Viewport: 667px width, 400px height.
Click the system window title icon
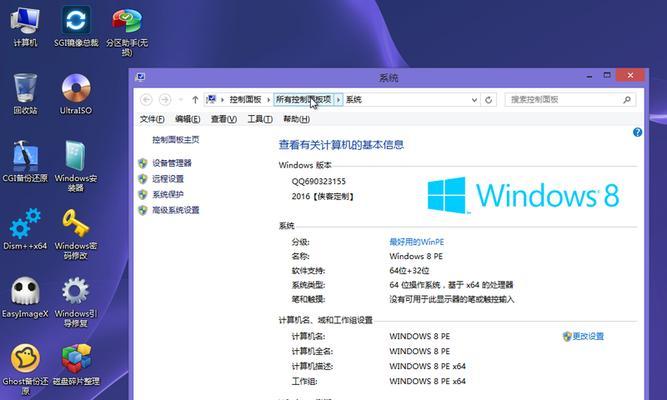[140, 77]
